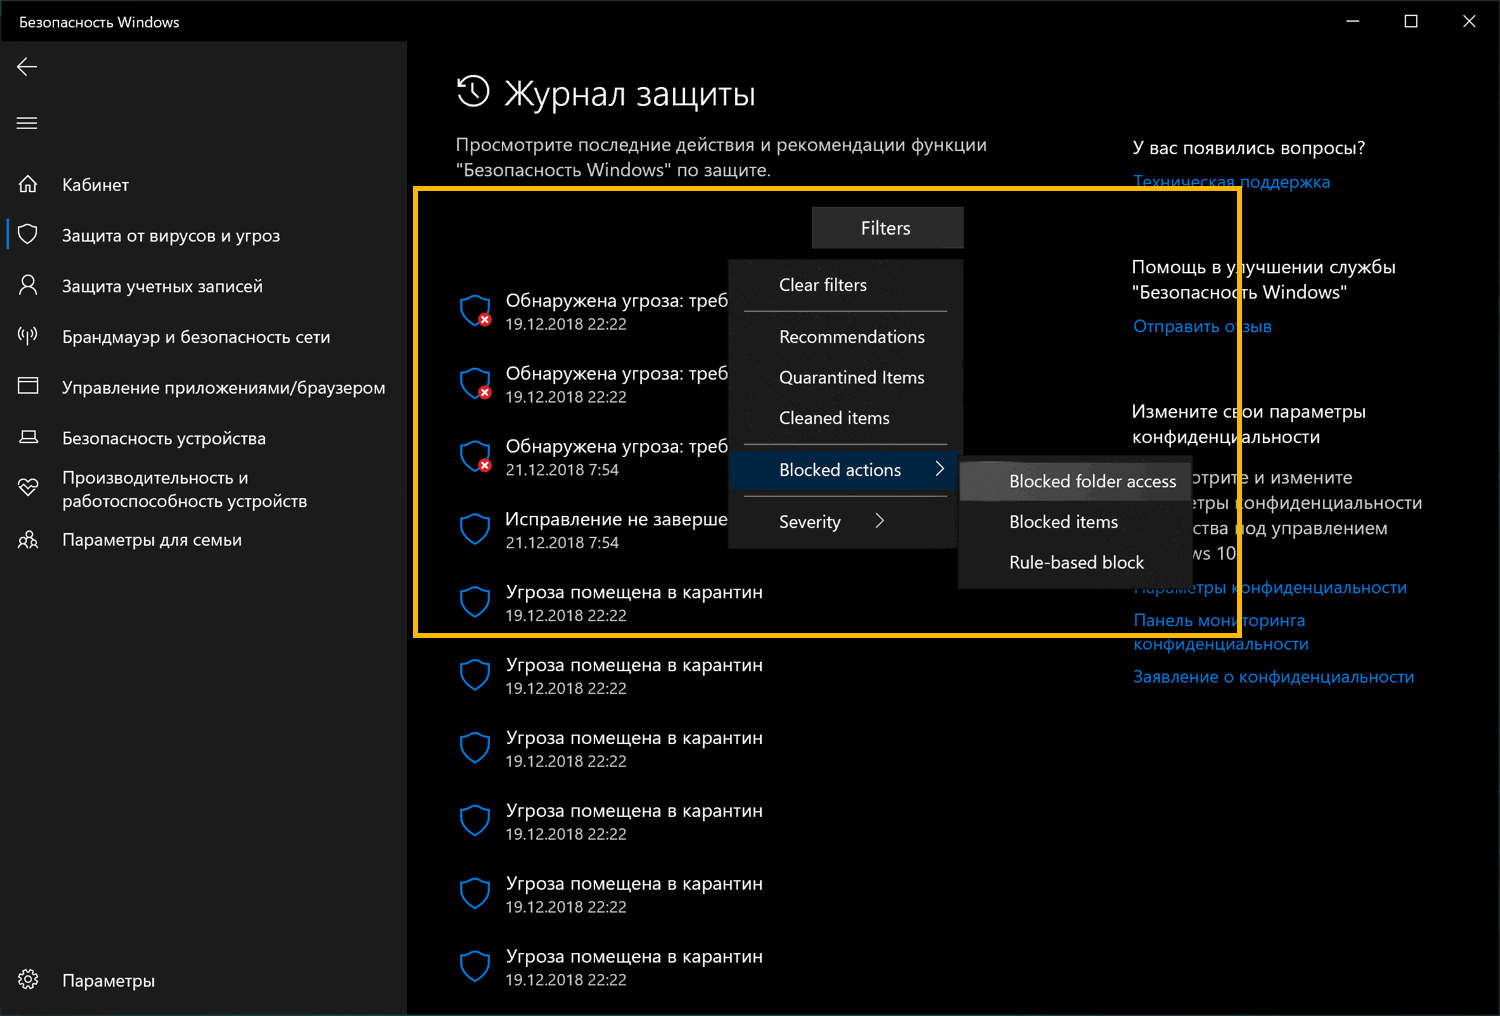Click shield icon of threat dated 21.12.2018 7:54
Screen dimensions: 1500x1016
coord(475,456)
